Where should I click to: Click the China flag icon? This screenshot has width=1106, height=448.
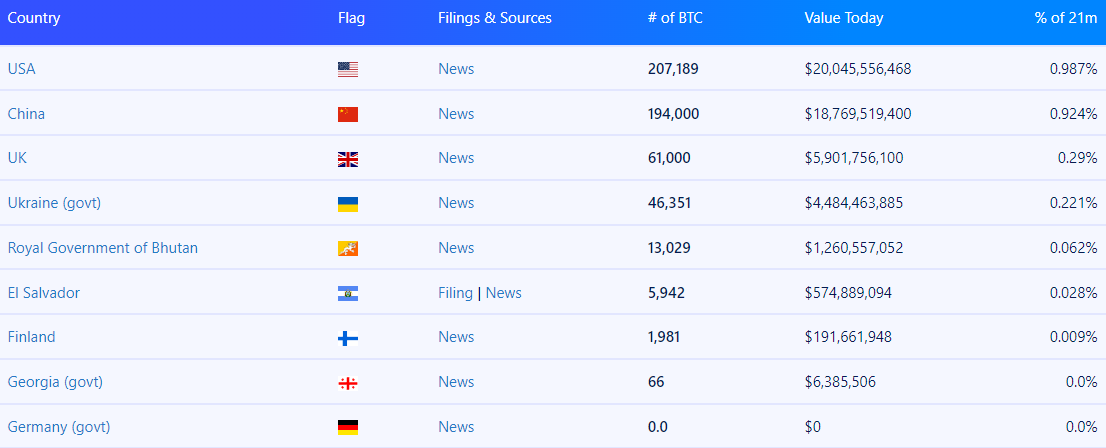(347, 114)
